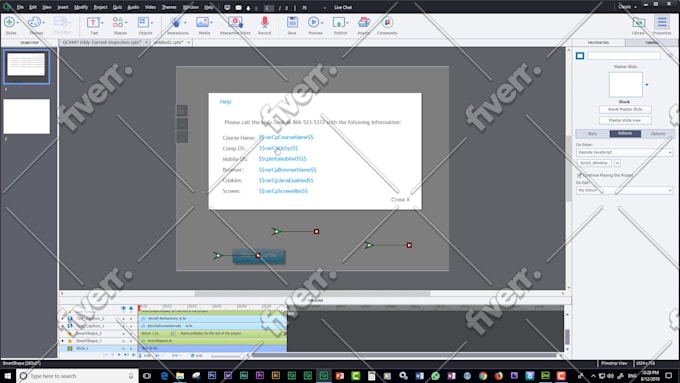Toggle visibility dot for SmartShape_2 row
Viewport: 680px width, 383px height.
124,334
